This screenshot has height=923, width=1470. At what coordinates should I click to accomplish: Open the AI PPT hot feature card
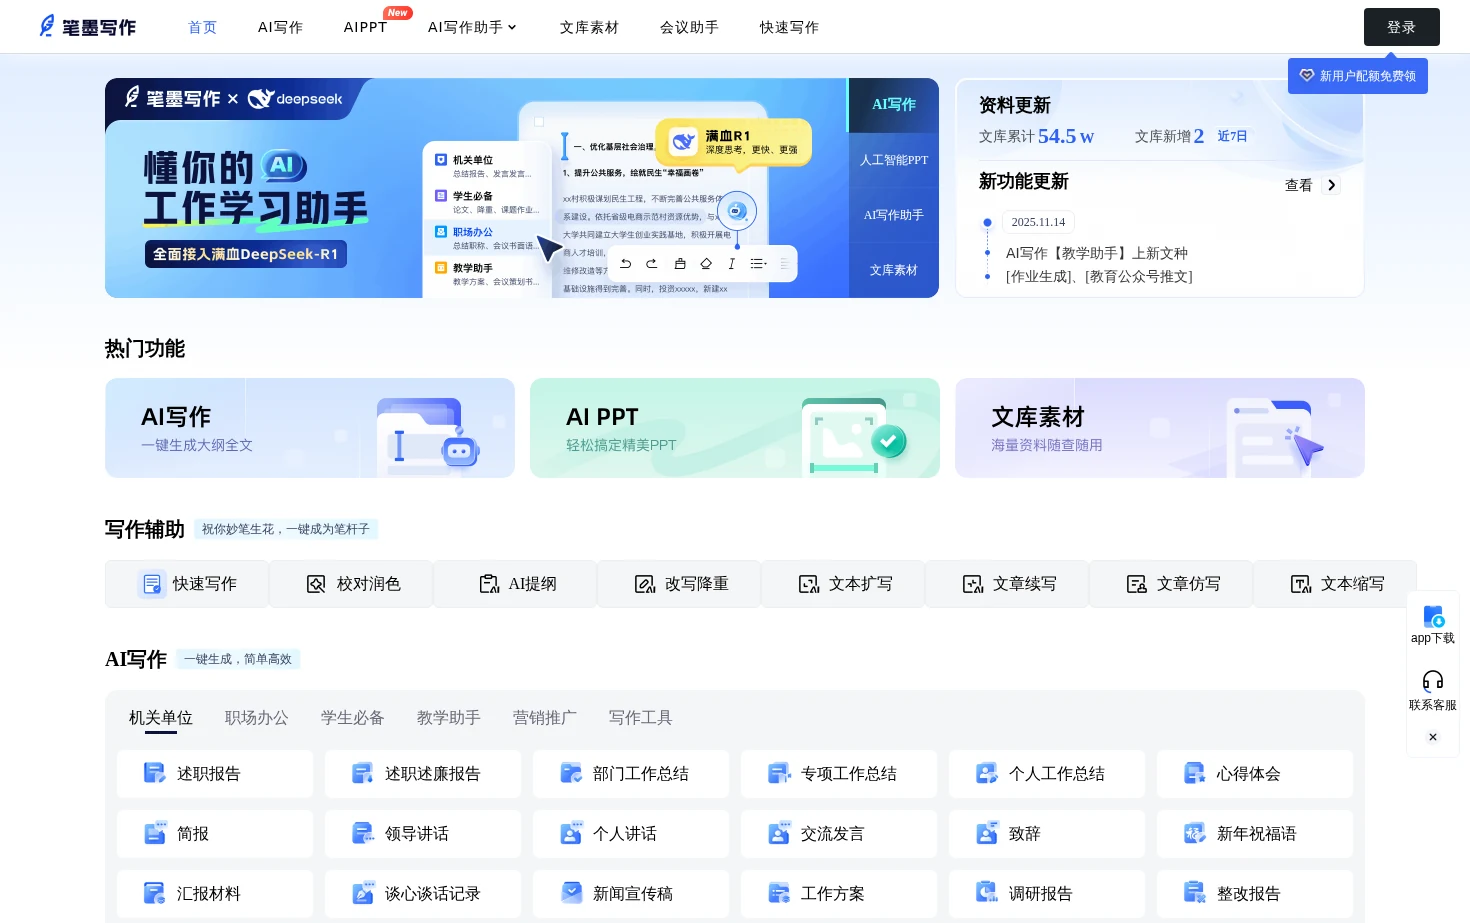point(735,428)
